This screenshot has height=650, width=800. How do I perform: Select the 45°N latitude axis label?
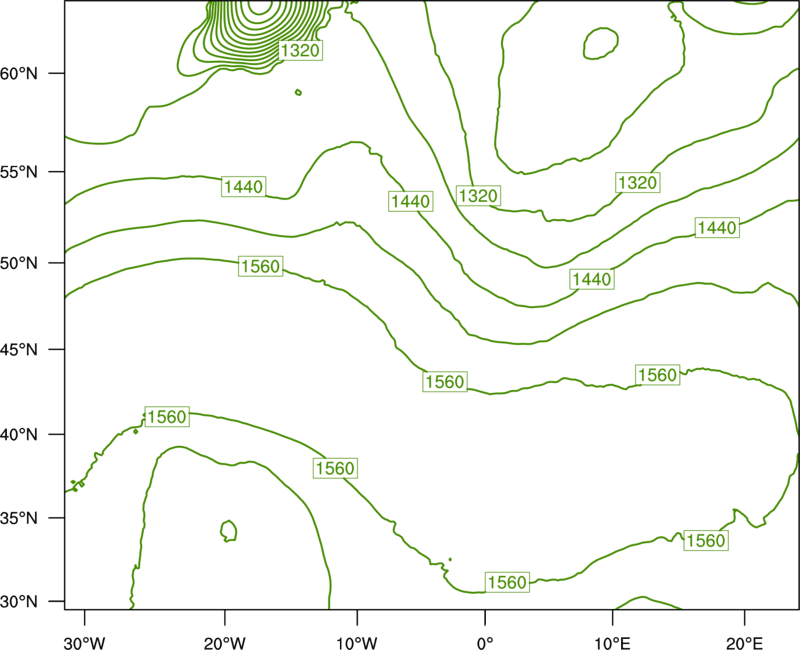(19, 349)
